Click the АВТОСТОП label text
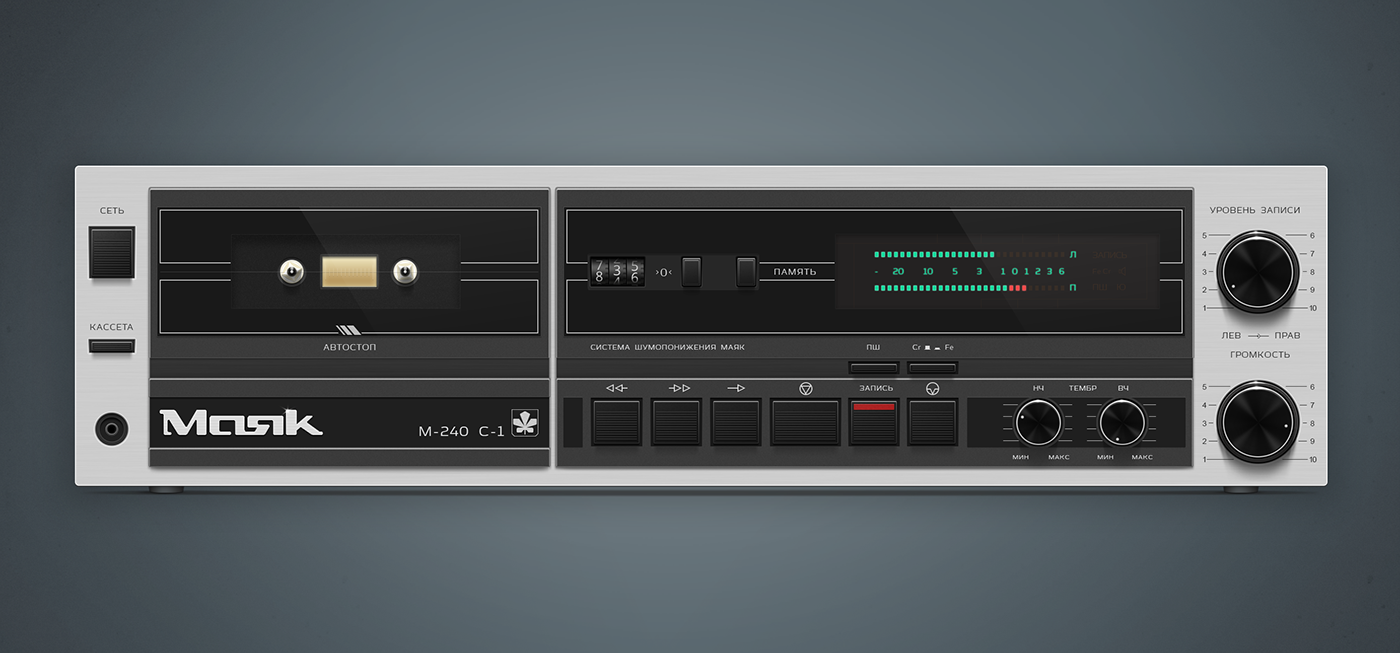Image resolution: width=1400 pixels, height=653 pixels. click(x=349, y=347)
